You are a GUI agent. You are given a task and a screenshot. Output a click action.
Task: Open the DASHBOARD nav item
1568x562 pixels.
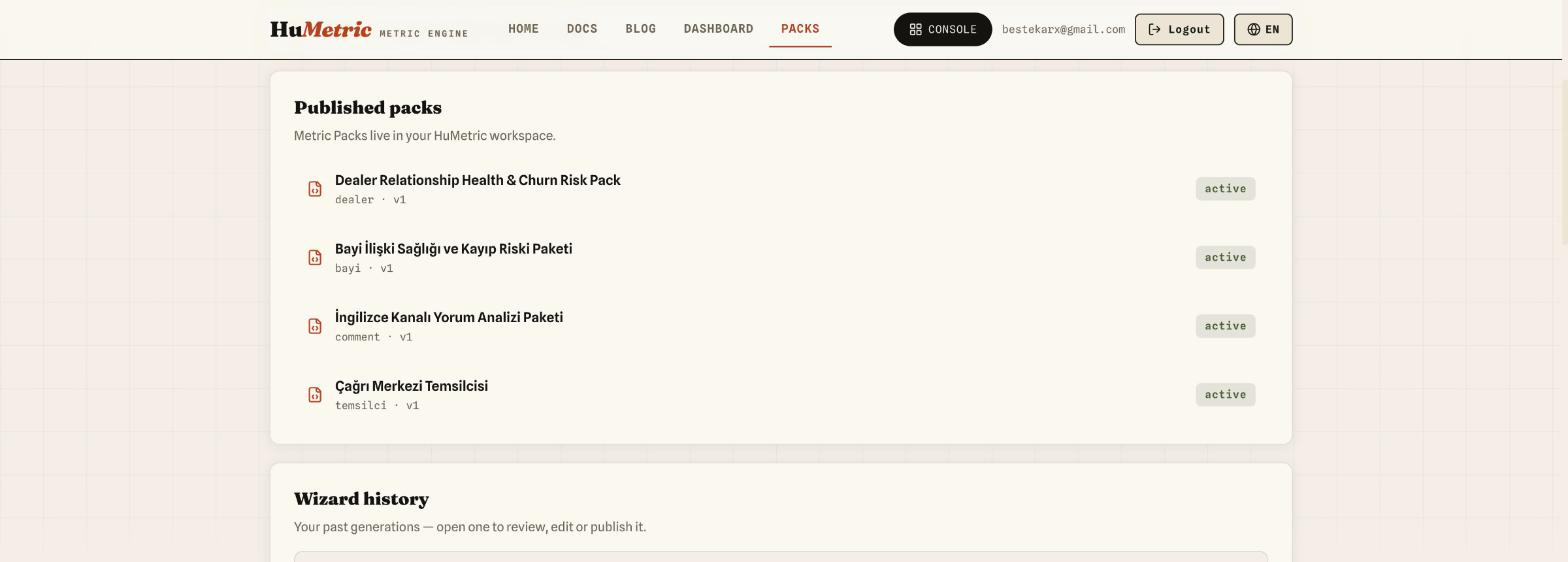(x=718, y=29)
